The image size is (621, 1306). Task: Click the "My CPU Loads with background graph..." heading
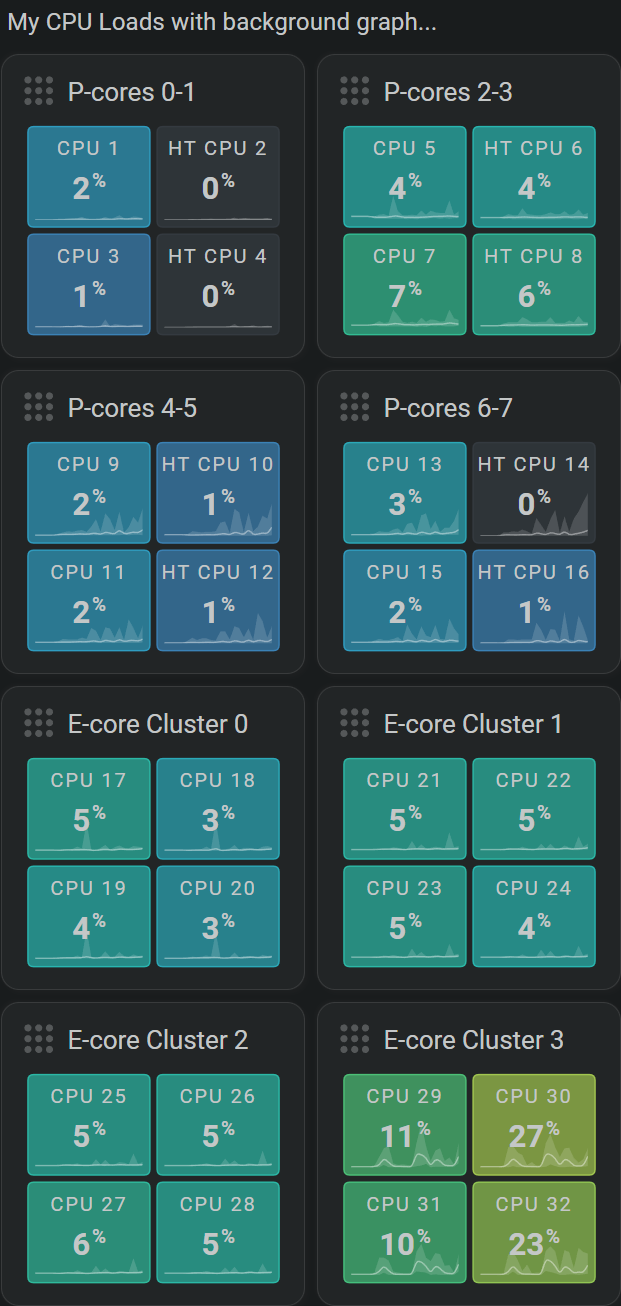(222, 22)
